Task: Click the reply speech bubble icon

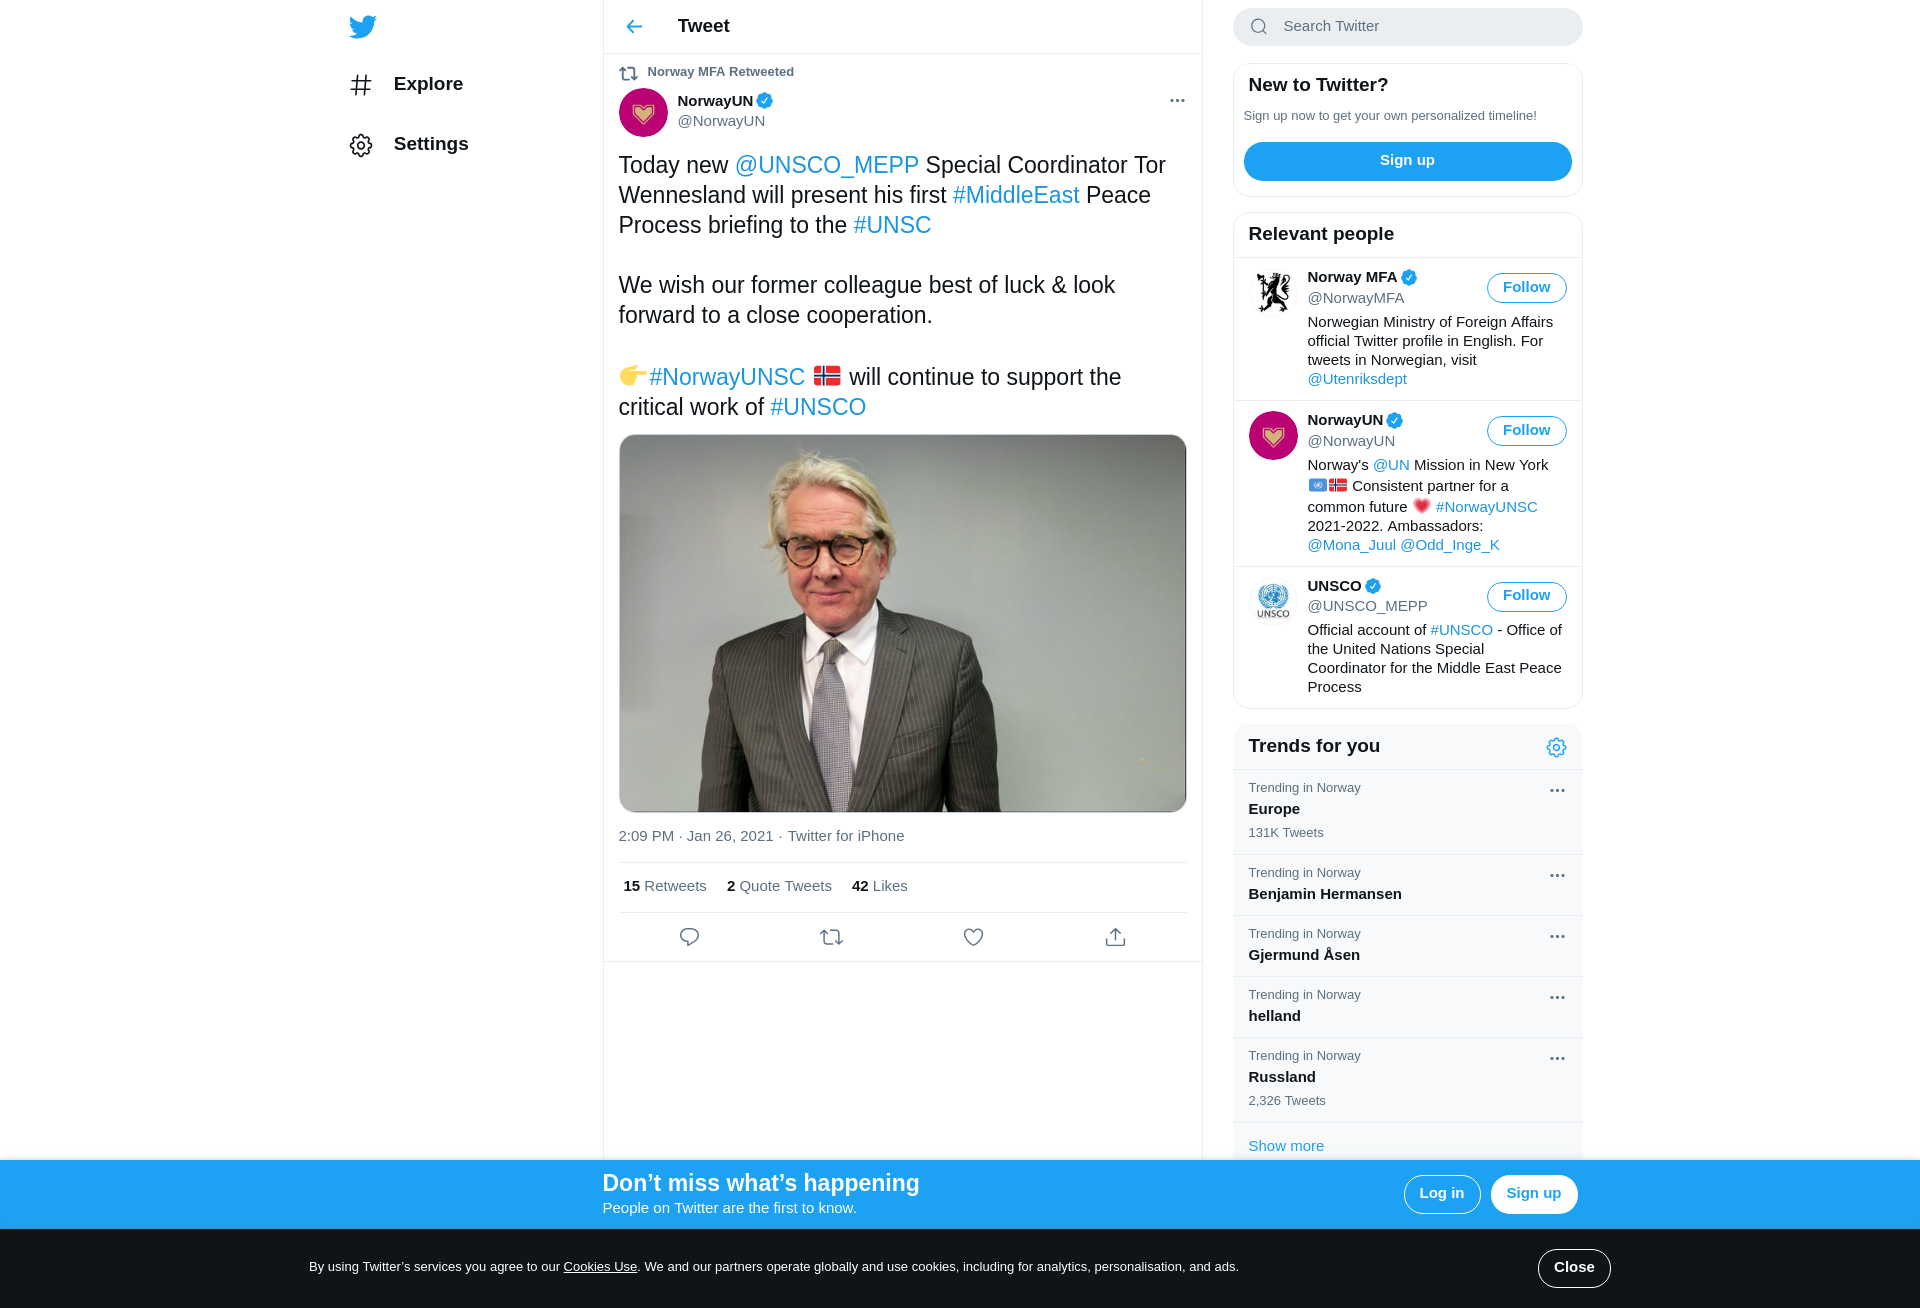Action: click(689, 937)
